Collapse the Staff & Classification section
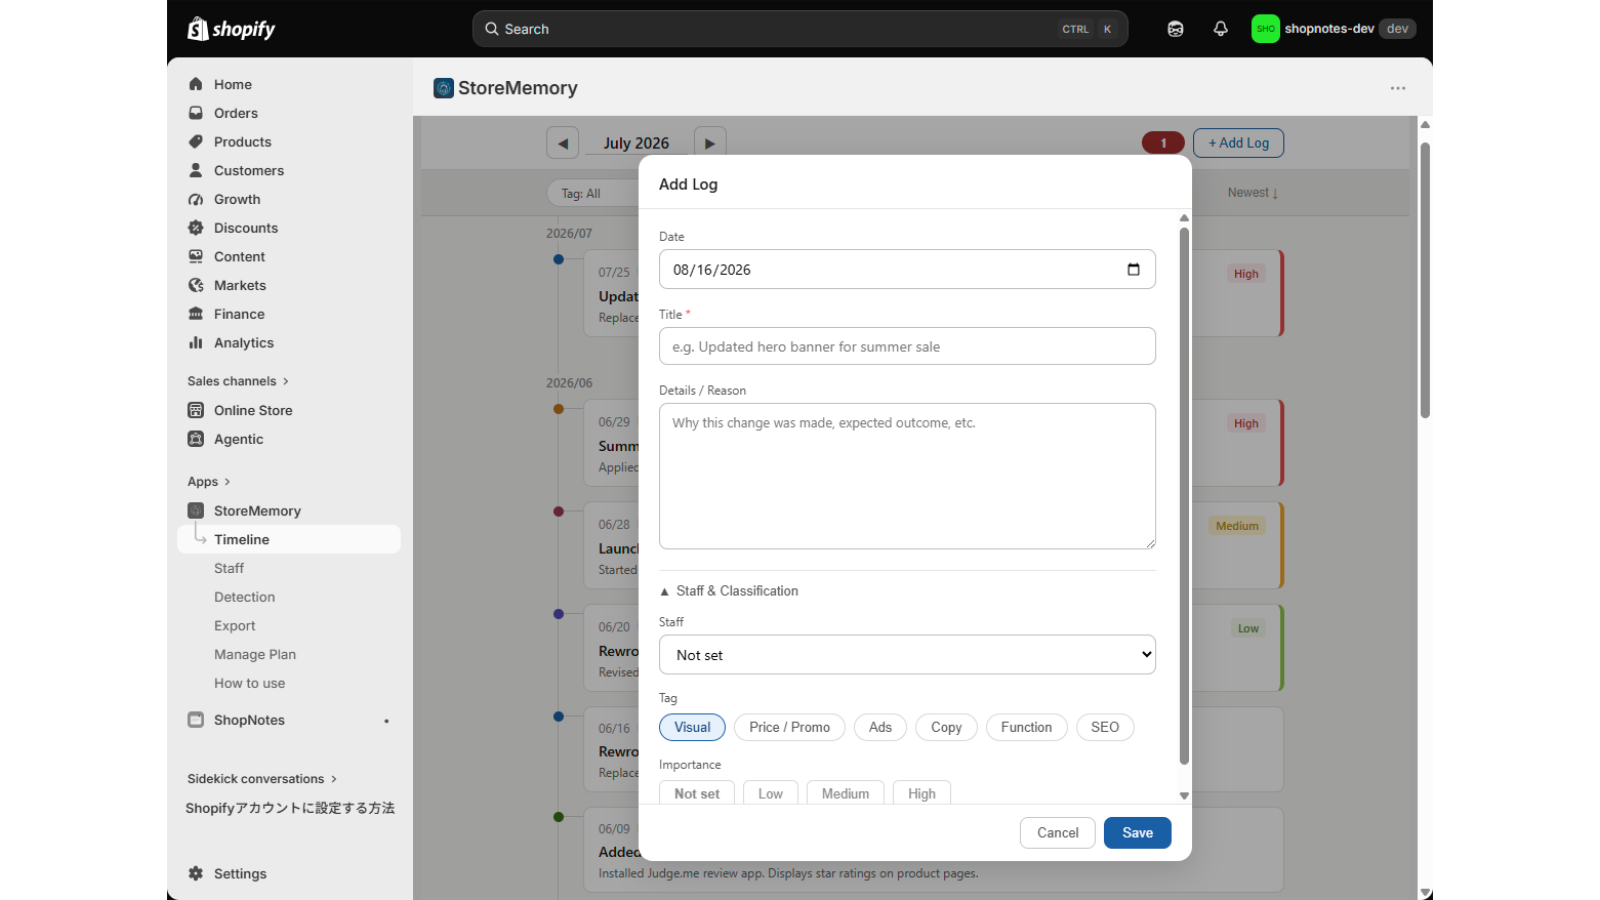The width and height of the screenshot is (1600, 900). 729,591
